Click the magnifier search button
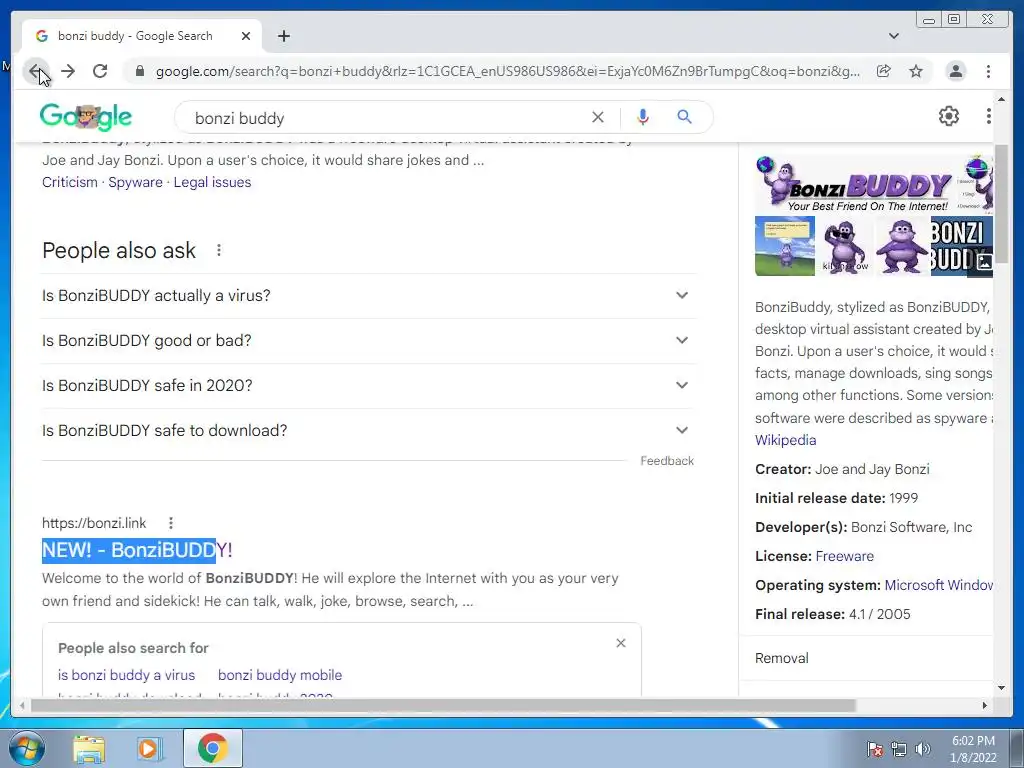 pos(684,117)
